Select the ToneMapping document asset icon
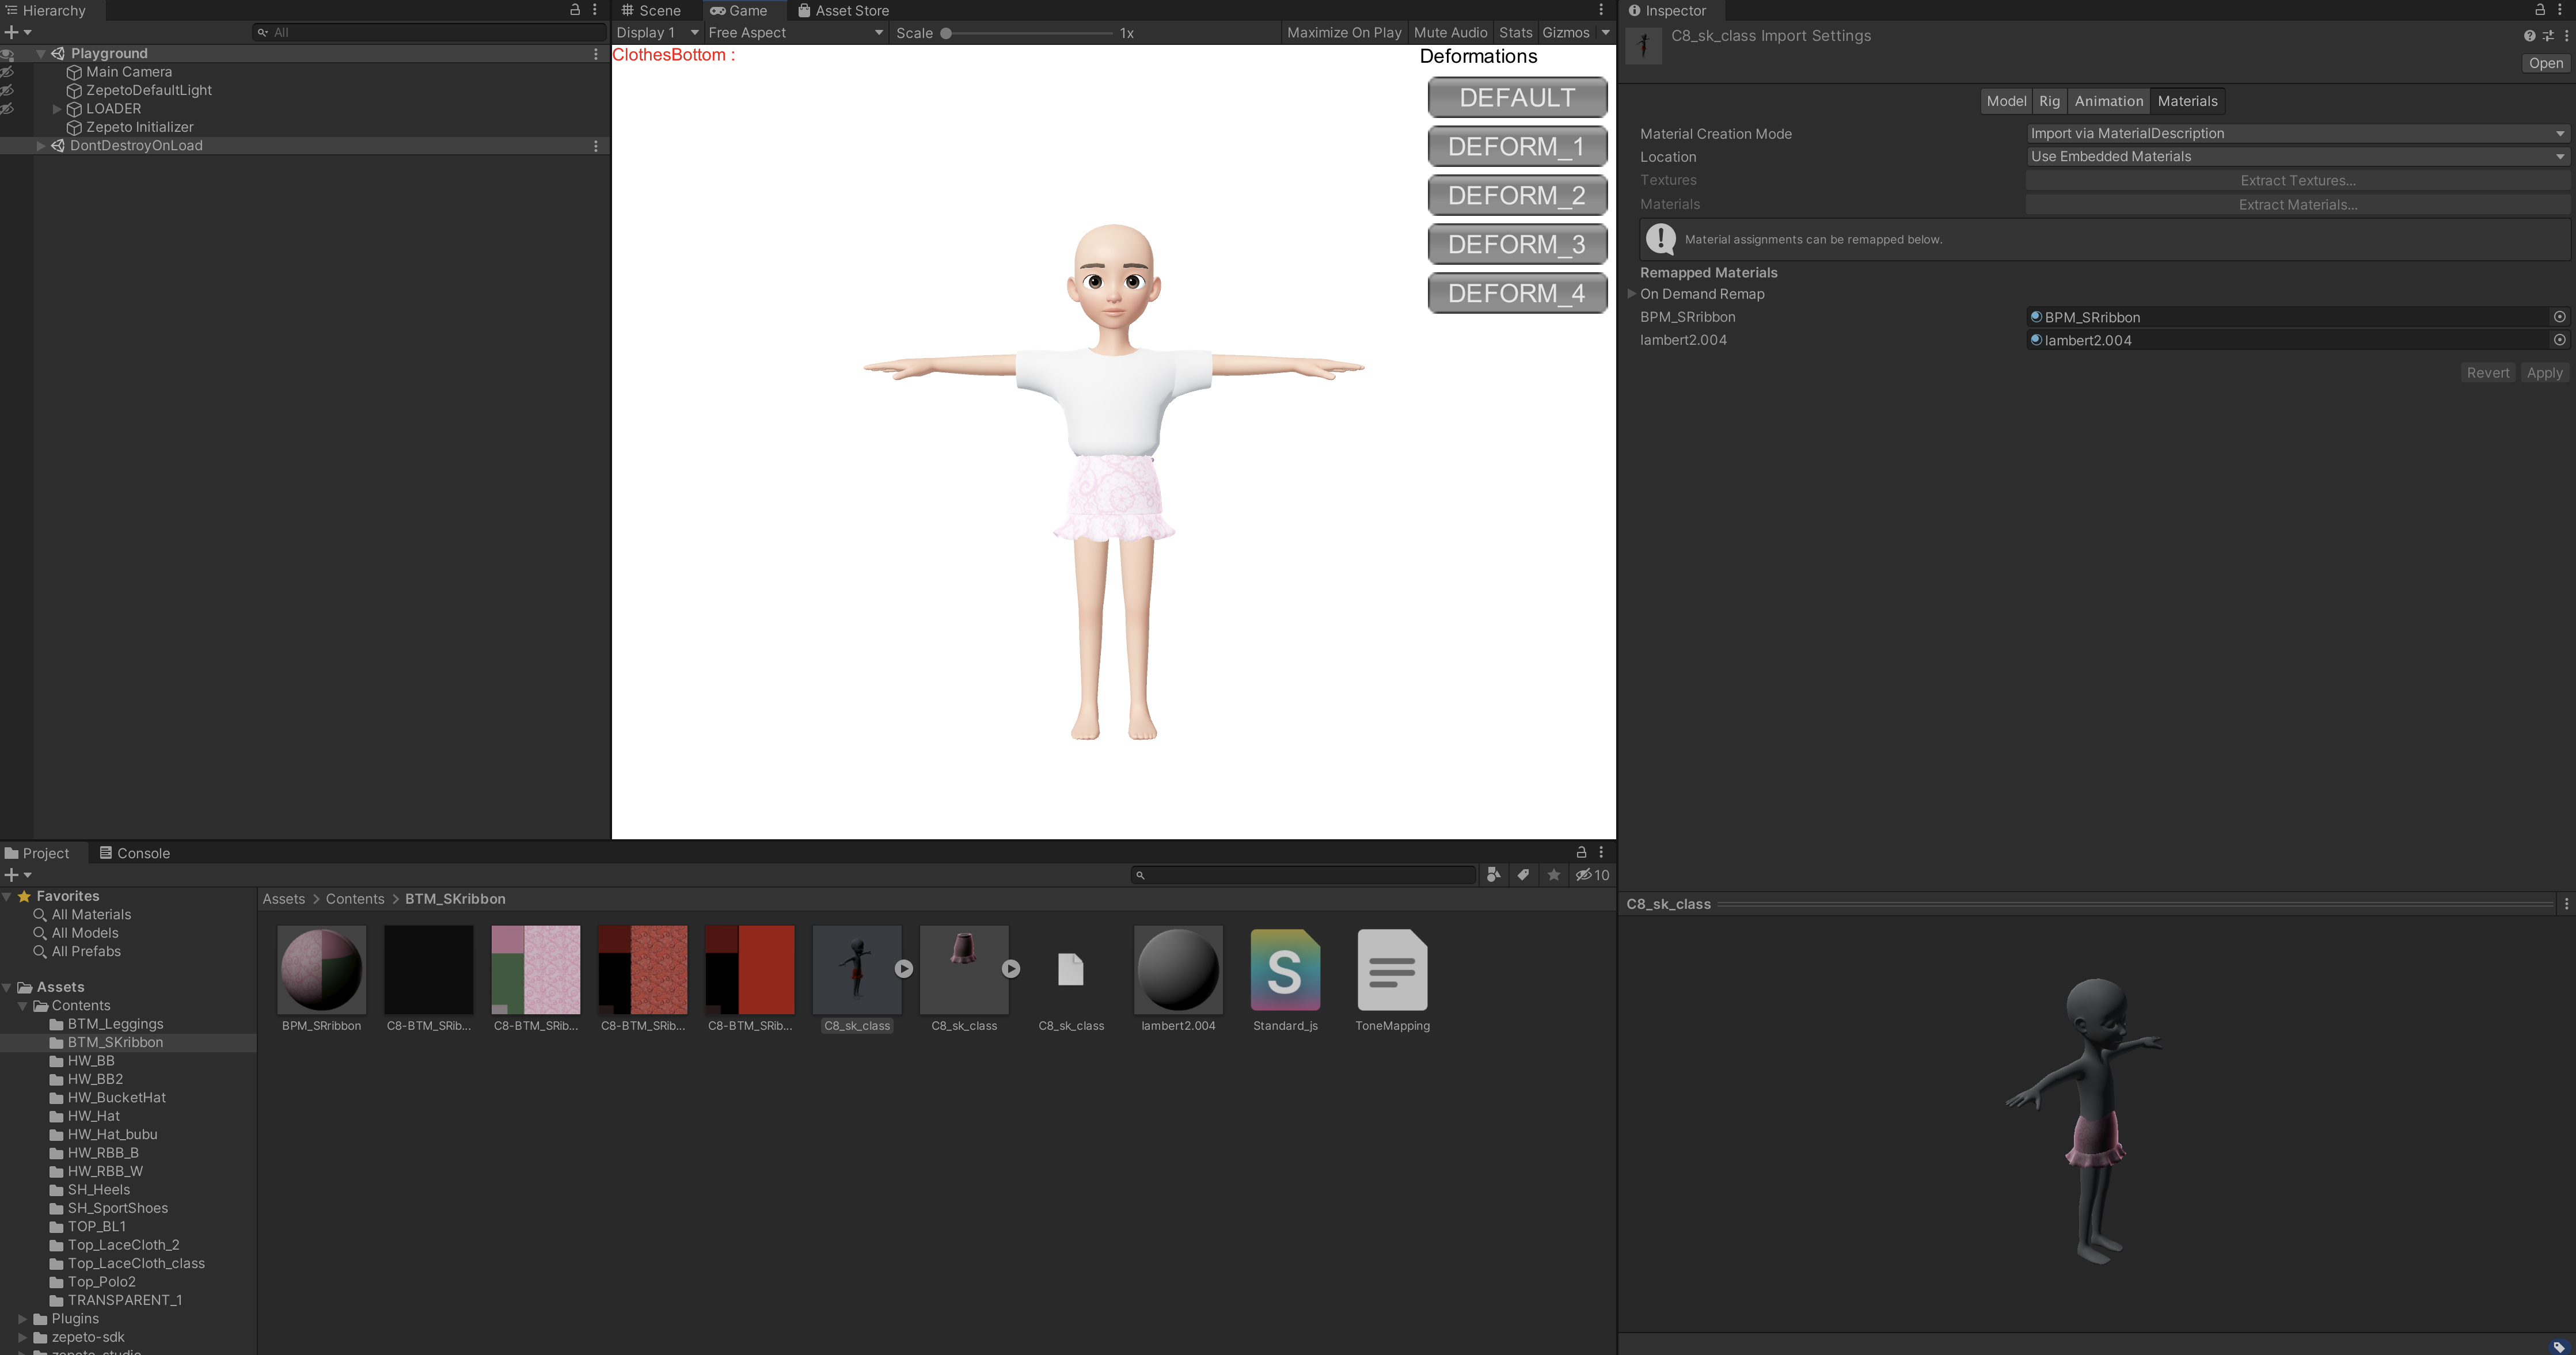 [x=1392, y=969]
